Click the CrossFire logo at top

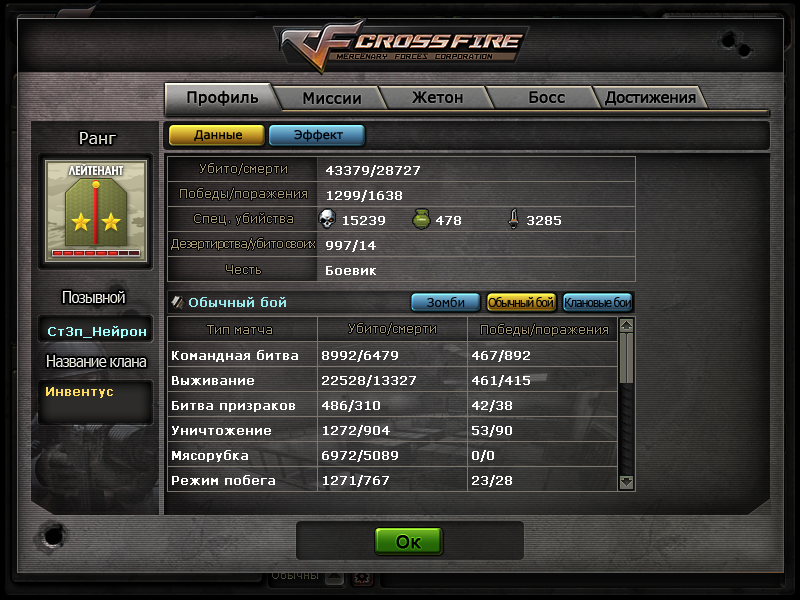(402, 45)
